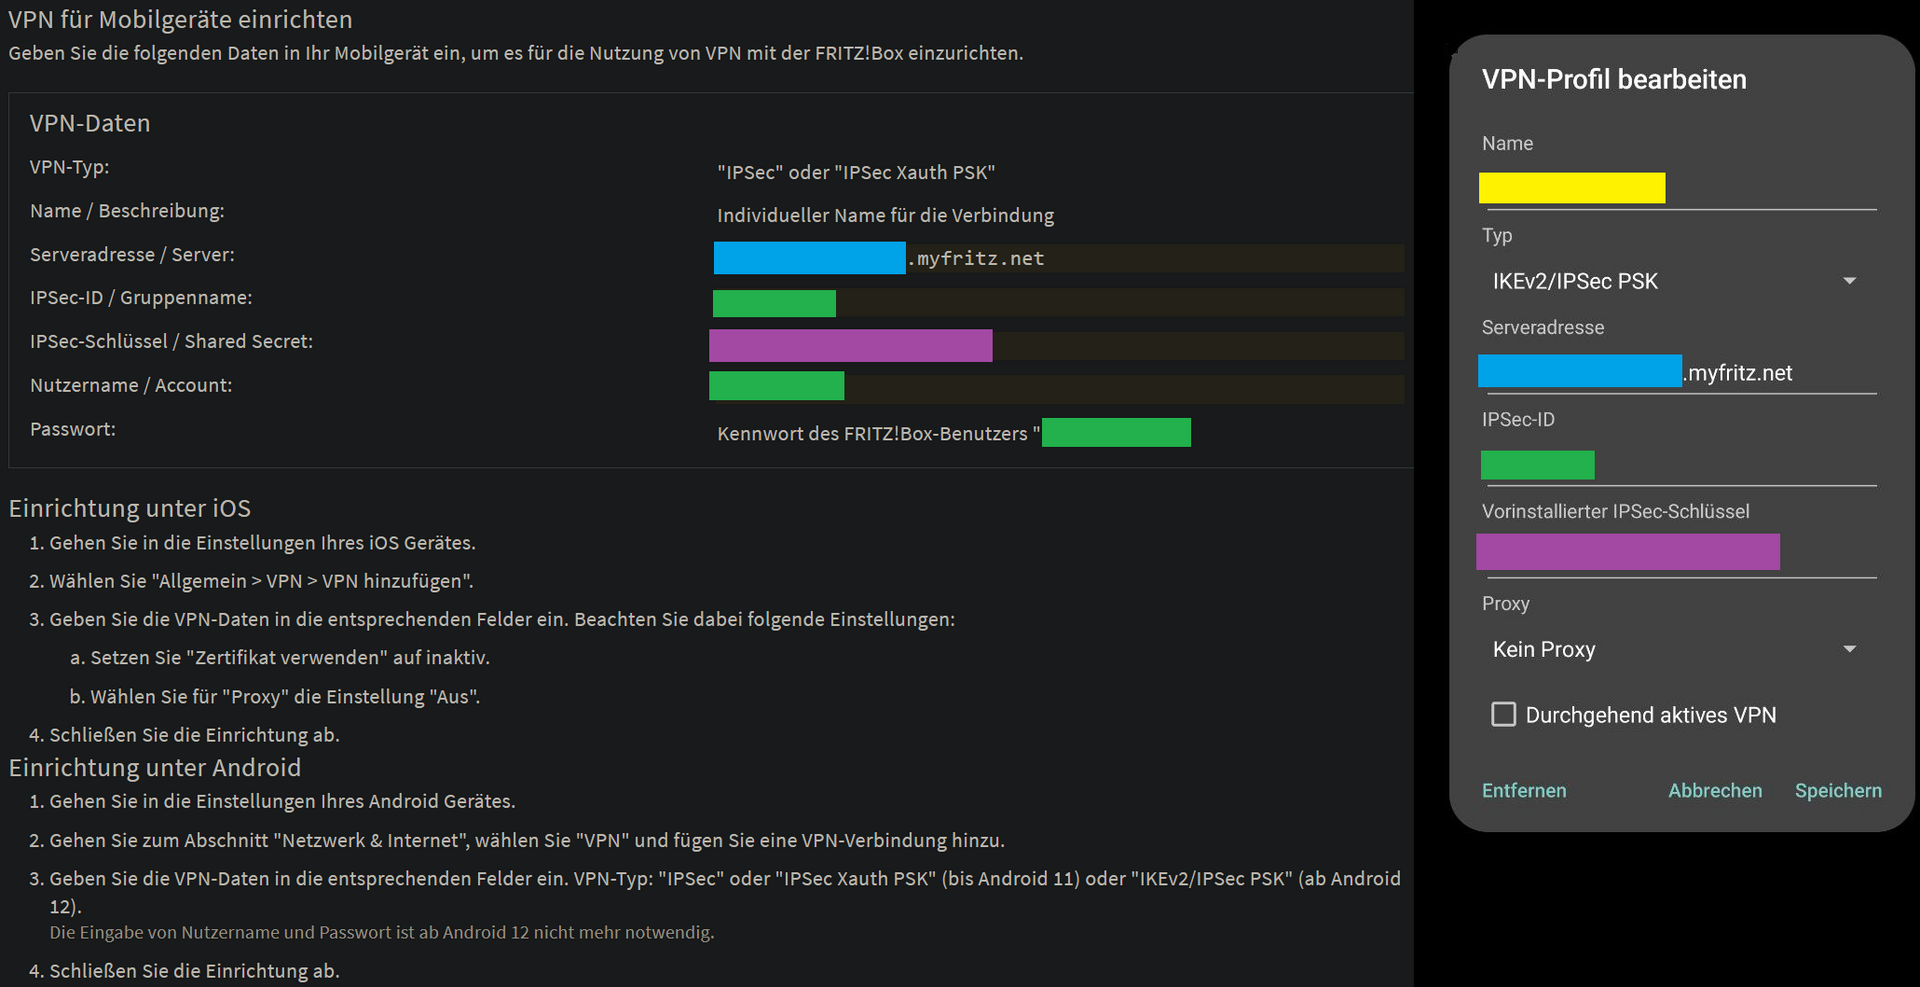Screen dimensions: 1920x987
Task: Click Entfernen to delete the VPN profile
Action: pyautogui.click(x=1524, y=790)
